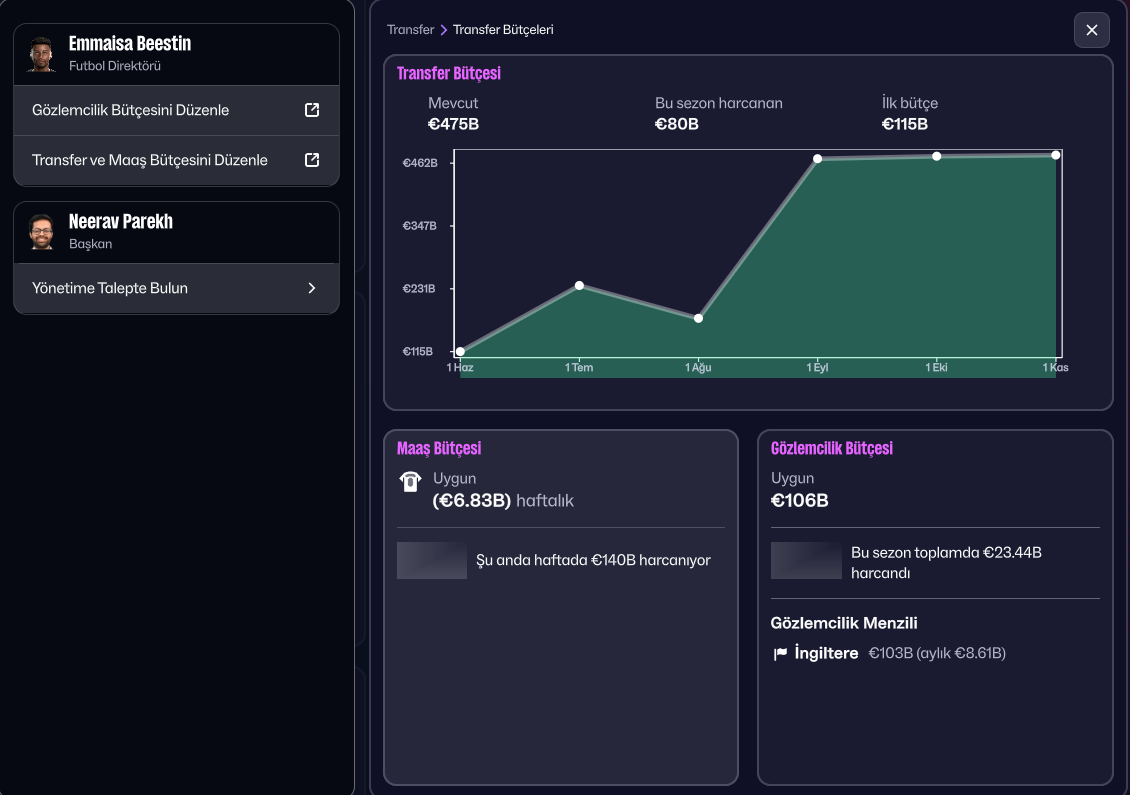Image resolution: width=1130 pixels, height=795 pixels.
Task: Go back to the Transfer breadcrumb
Action: 410,30
